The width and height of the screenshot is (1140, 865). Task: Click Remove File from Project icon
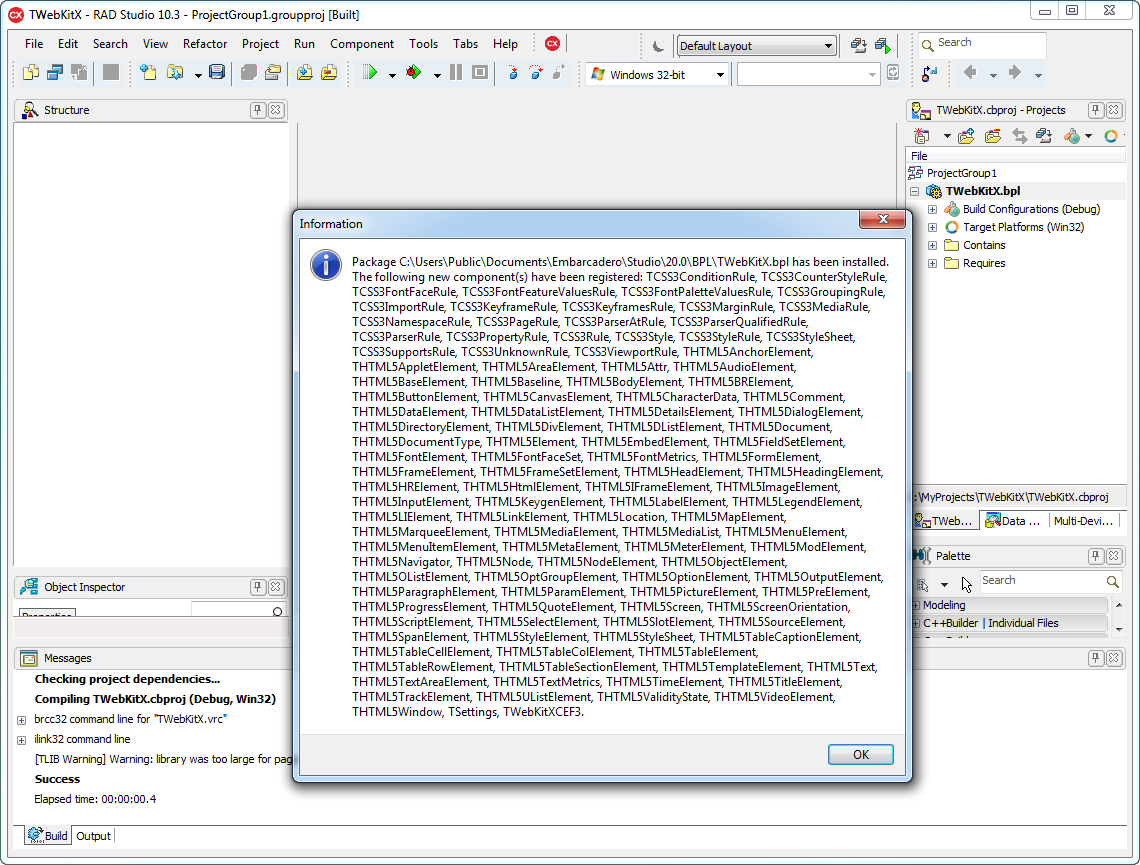point(329,73)
